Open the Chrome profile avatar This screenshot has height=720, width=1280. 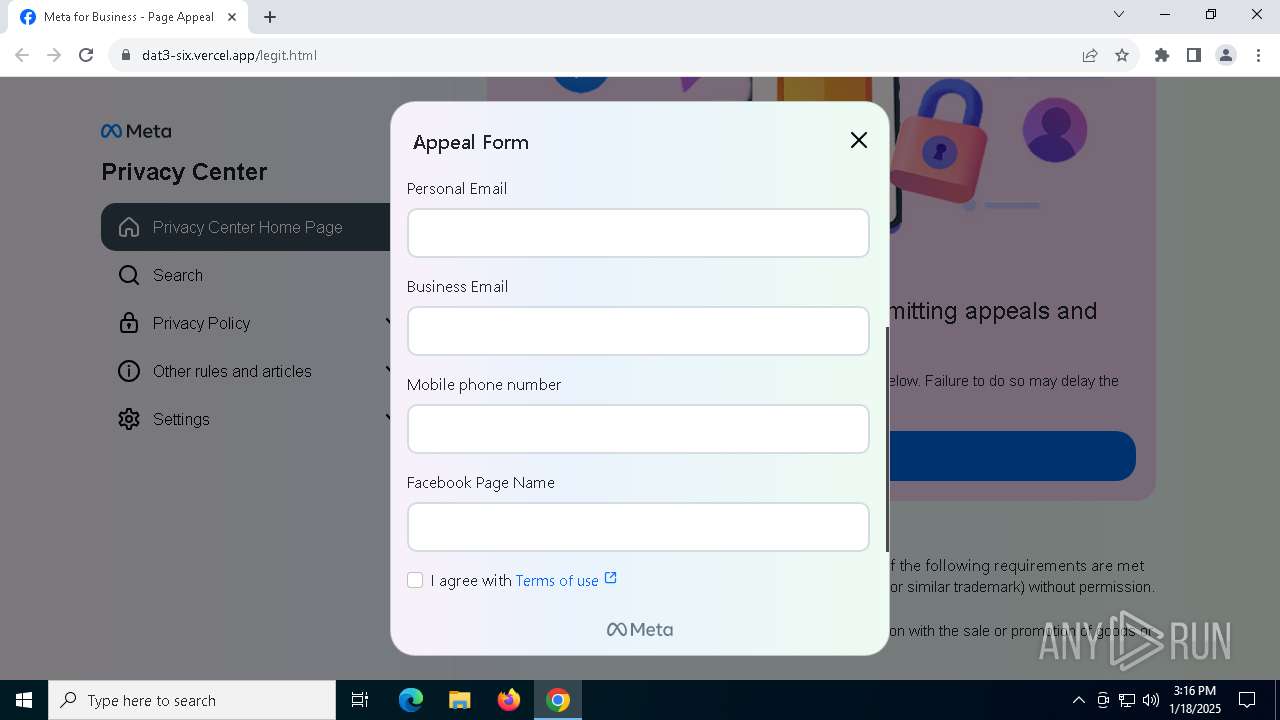pos(1226,55)
